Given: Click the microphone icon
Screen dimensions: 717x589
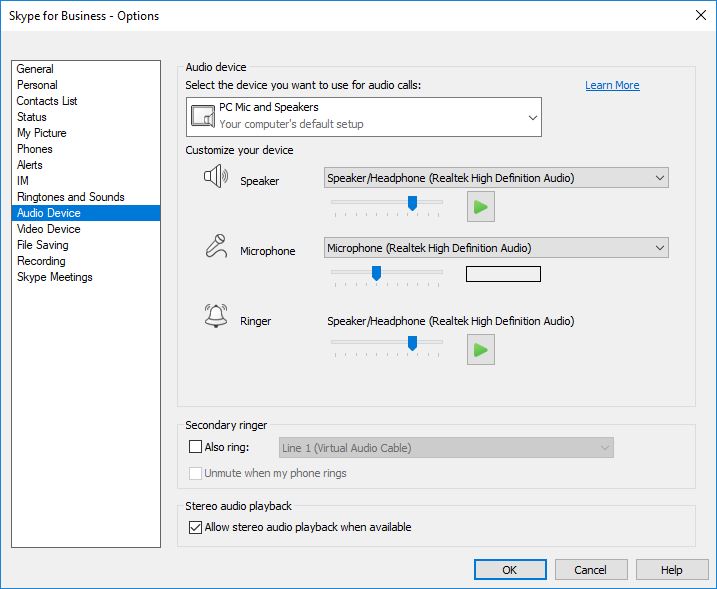Looking at the screenshot, I should click(216, 246).
